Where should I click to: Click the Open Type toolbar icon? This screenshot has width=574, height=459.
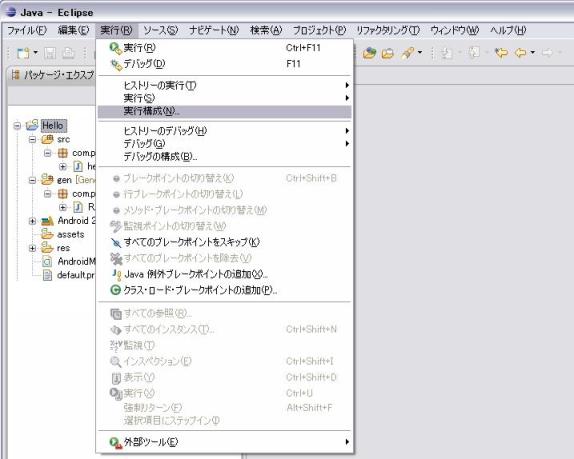point(369,53)
